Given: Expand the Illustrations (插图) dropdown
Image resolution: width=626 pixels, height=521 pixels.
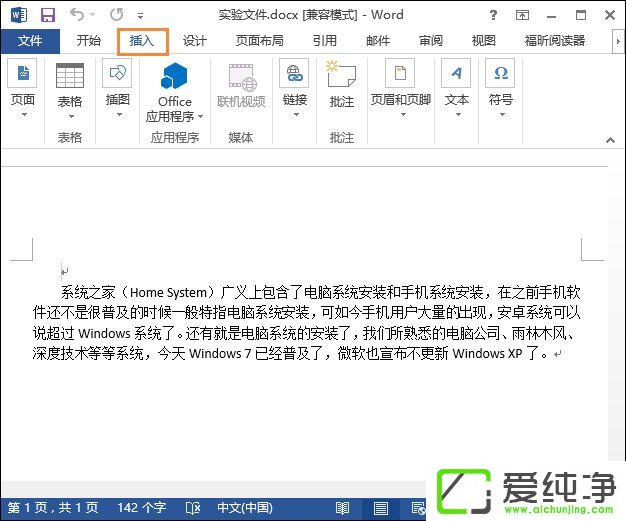Looking at the screenshot, I should [117, 114].
